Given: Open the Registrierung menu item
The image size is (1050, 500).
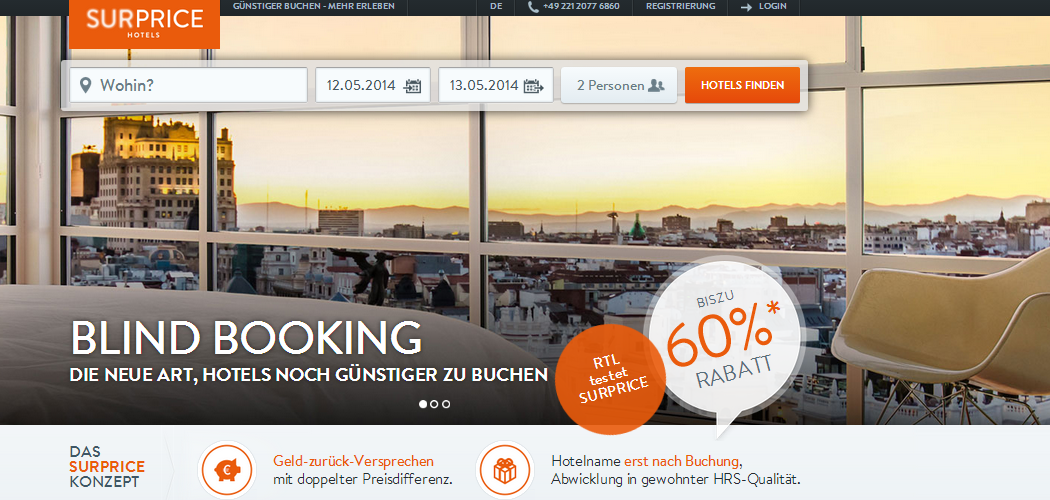Looking at the screenshot, I should (680, 6).
